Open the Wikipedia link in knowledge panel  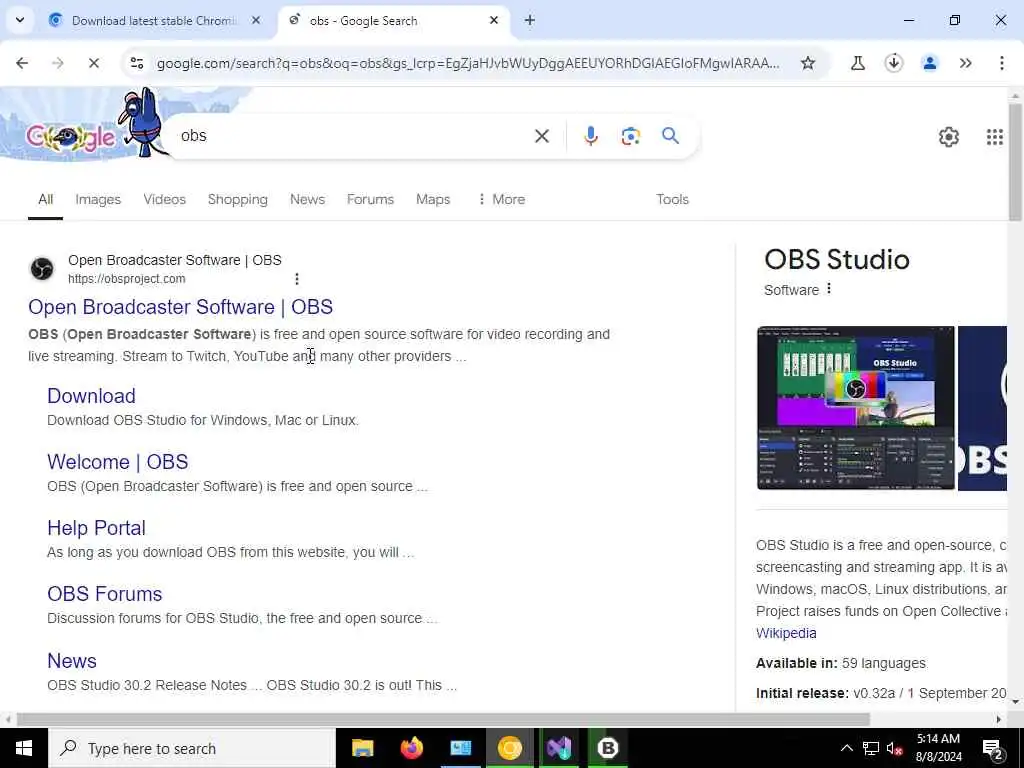click(786, 633)
